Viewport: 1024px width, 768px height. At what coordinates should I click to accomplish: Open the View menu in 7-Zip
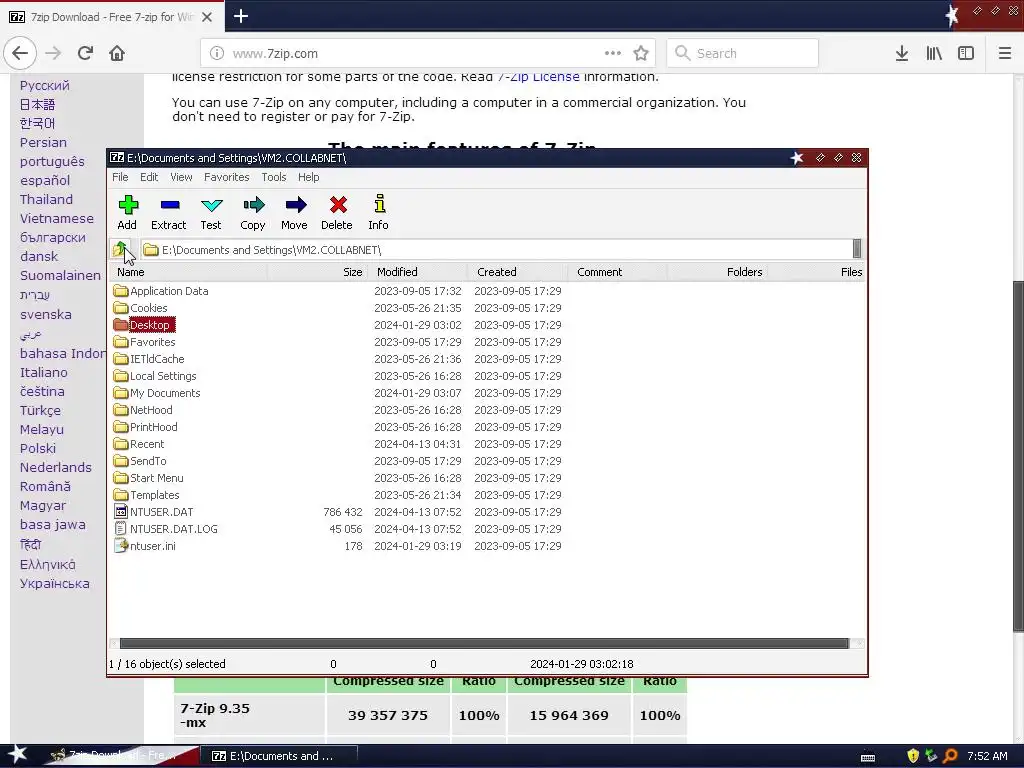pos(181,177)
